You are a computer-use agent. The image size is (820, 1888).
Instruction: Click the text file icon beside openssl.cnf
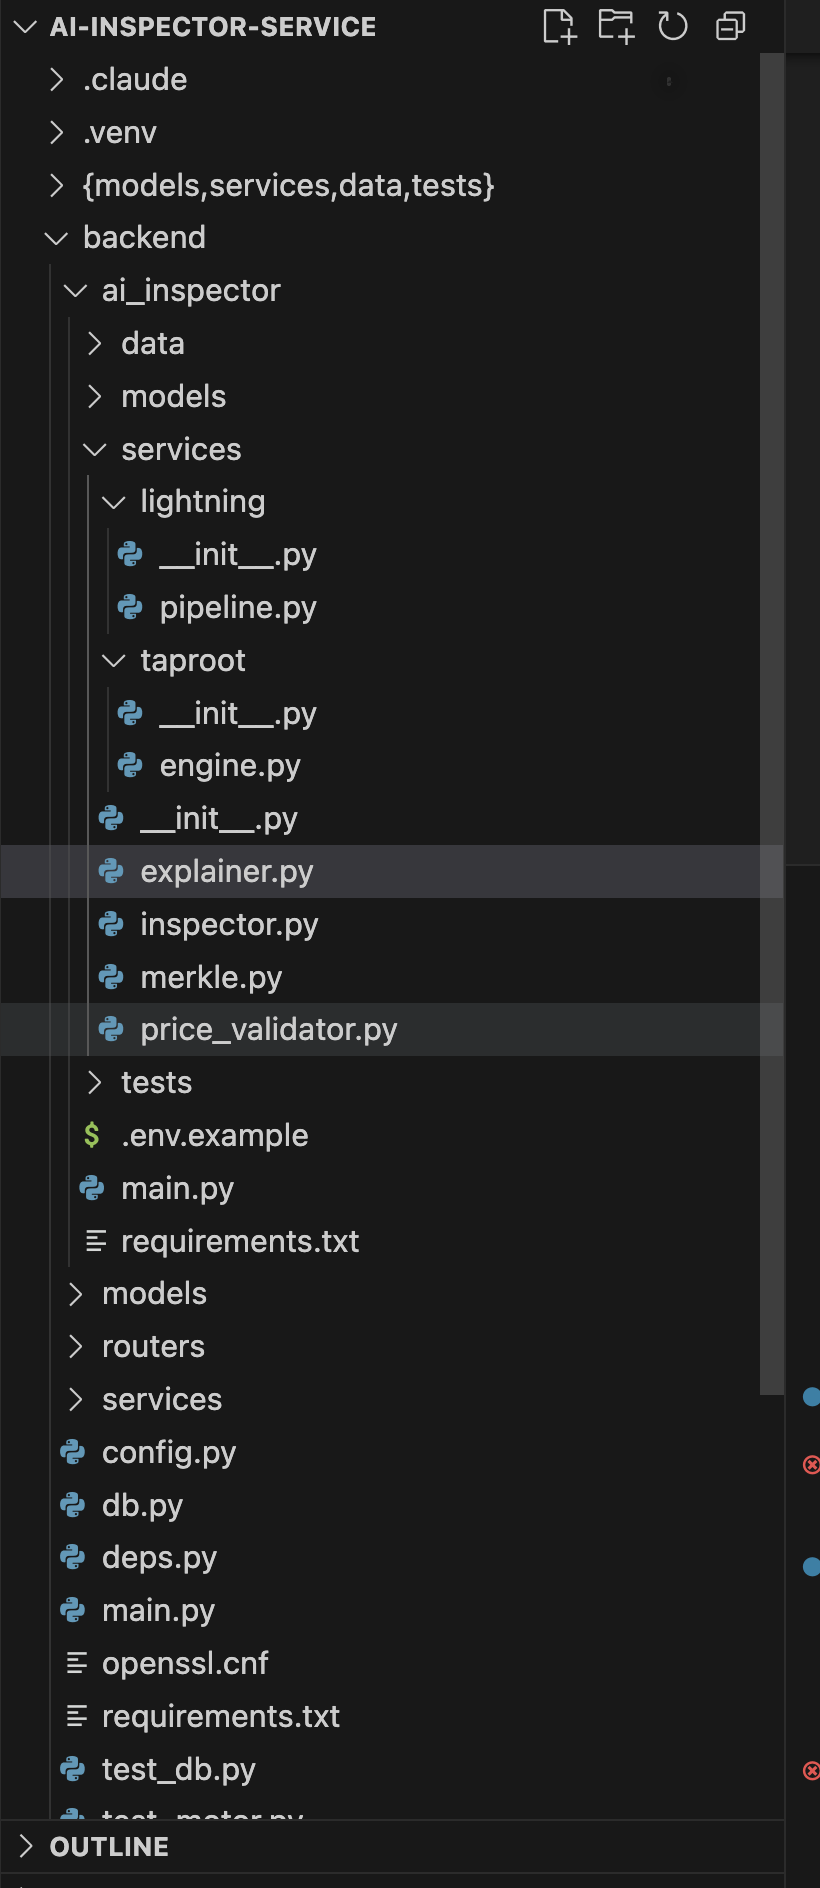tap(76, 1663)
